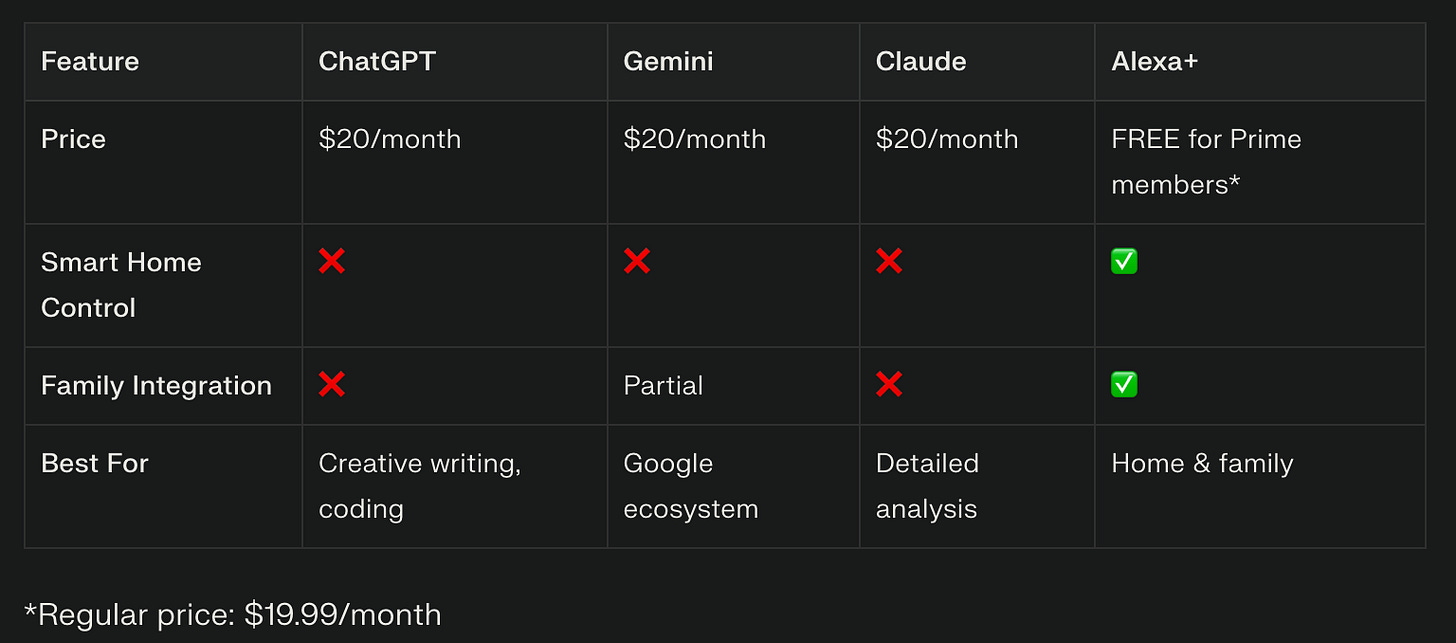This screenshot has height=643, width=1456.
Task: Click the 'Regular price: $19.99/month' footnote
Action: (x=232, y=614)
